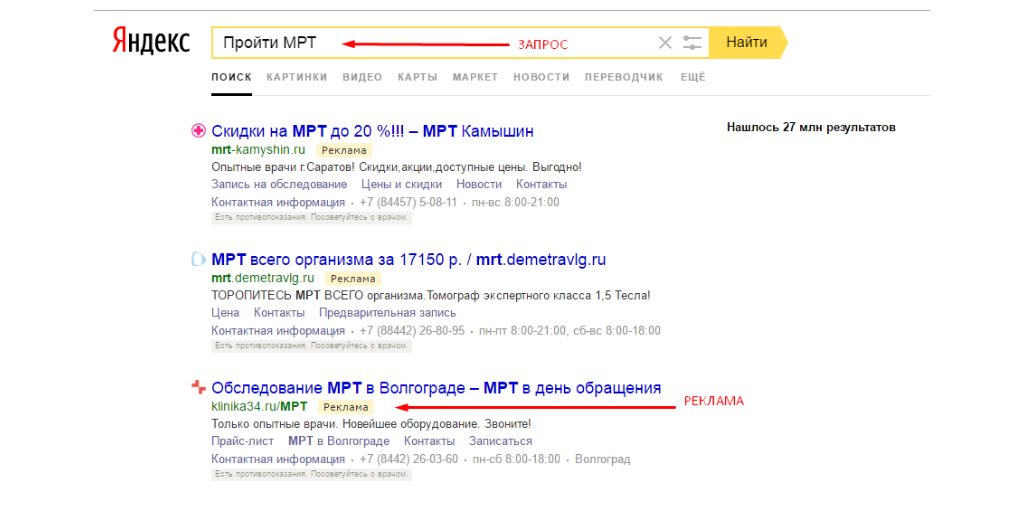Click the Прайс-лист sitelink
1024x512 pixels.
242,441
